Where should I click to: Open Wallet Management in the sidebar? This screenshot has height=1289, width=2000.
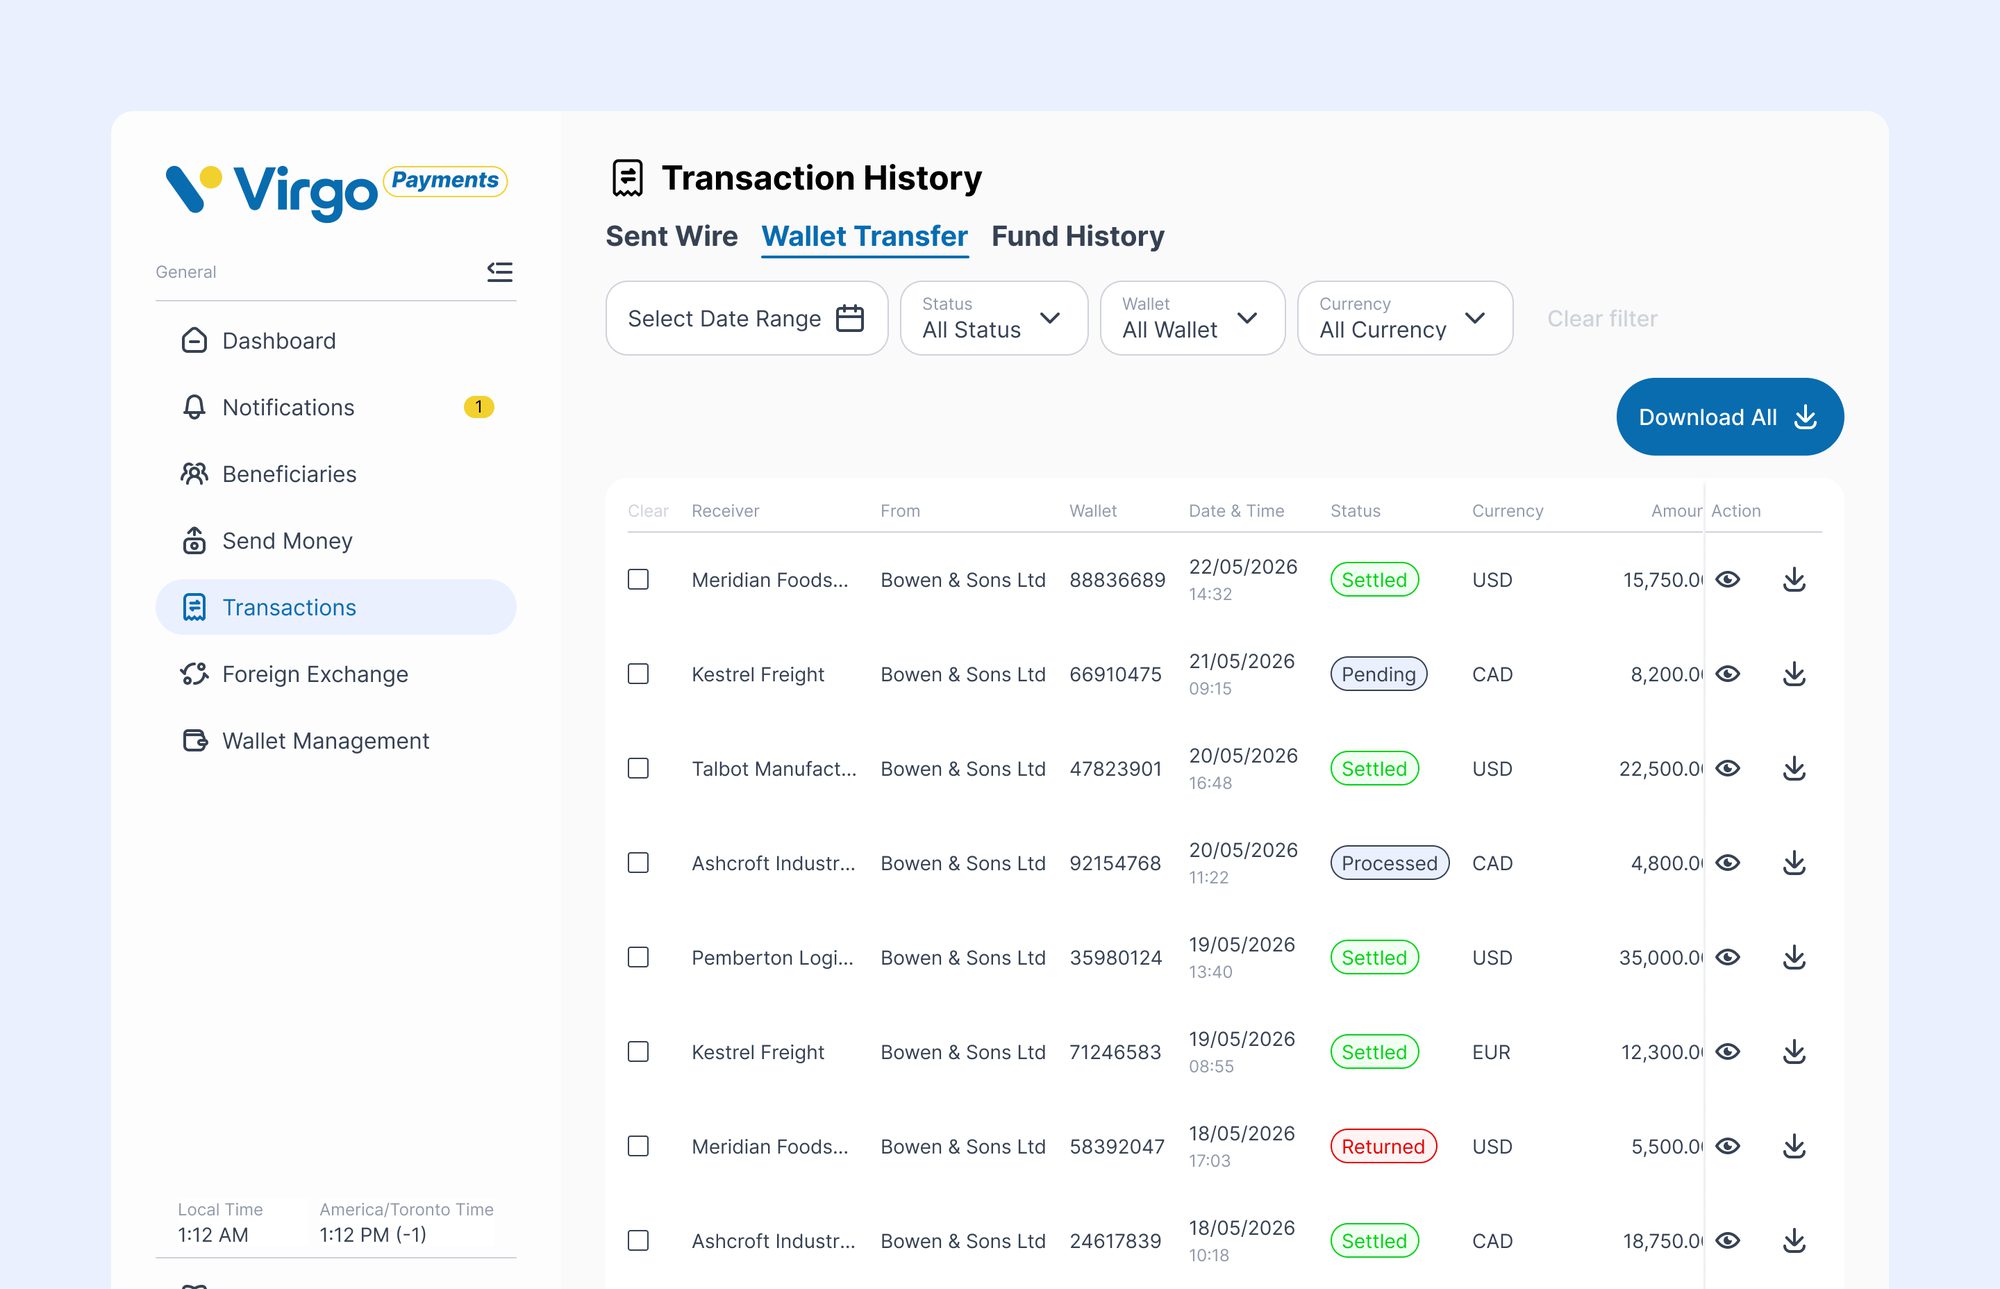pos(336,741)
